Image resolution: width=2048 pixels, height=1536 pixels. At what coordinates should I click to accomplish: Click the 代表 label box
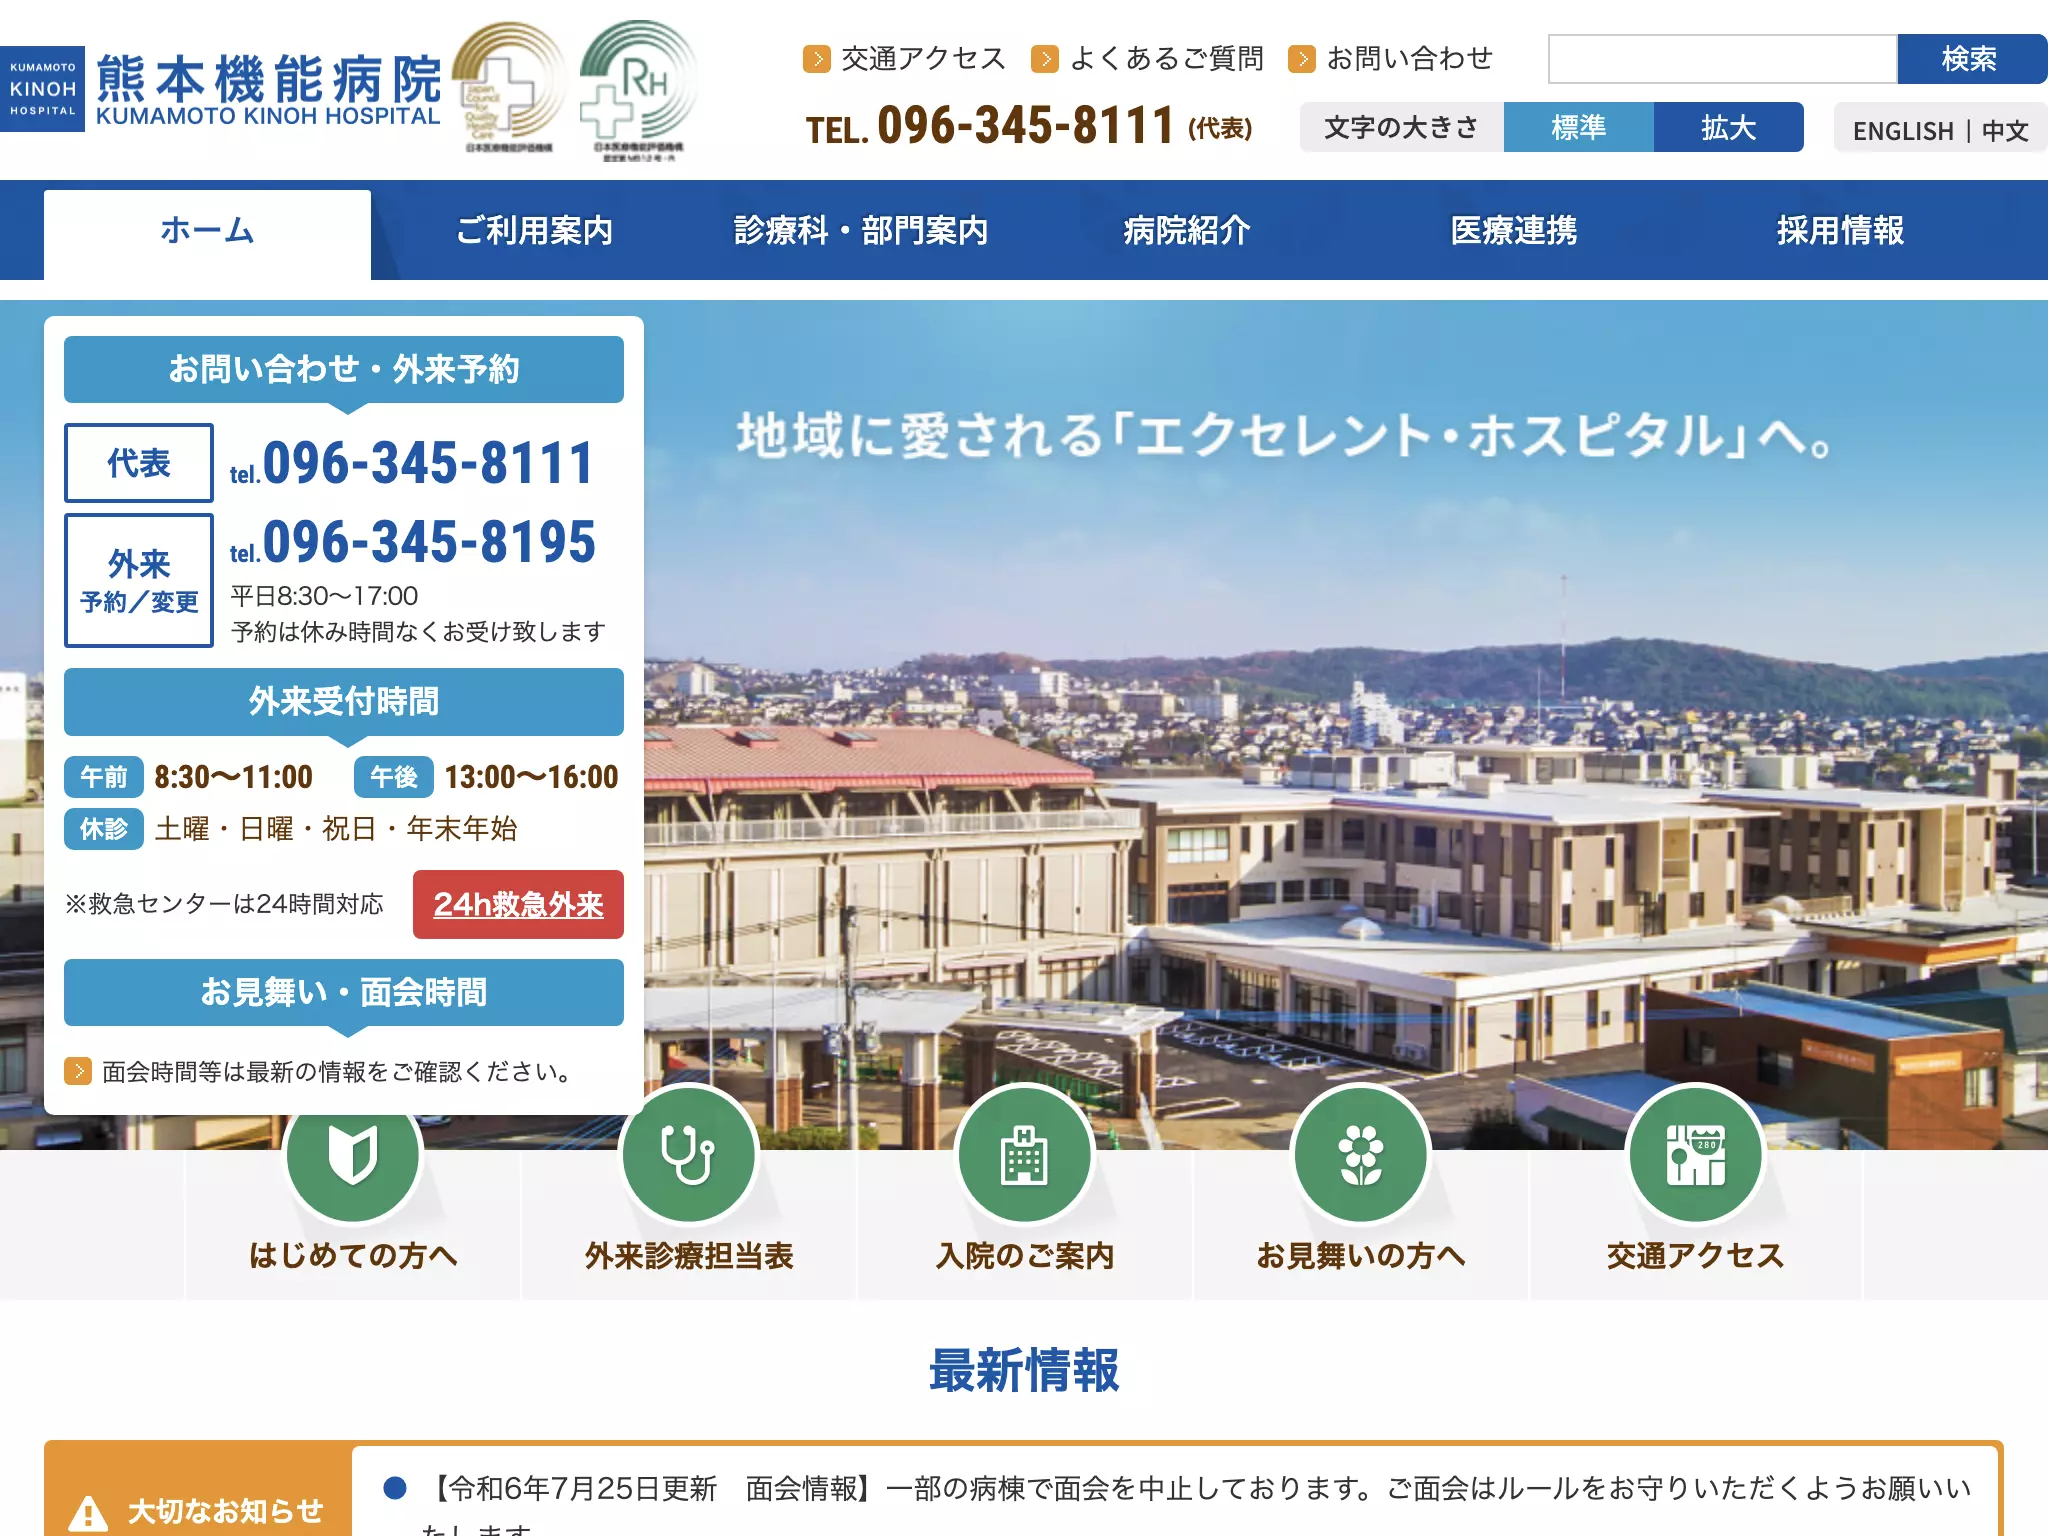[x=139, y=463]
